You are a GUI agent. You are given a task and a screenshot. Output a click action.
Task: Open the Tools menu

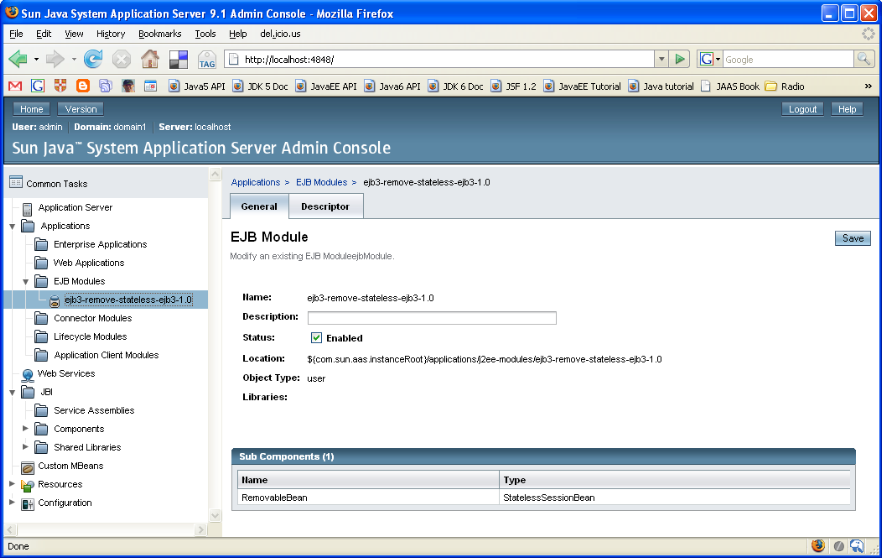tap(205, 34)
